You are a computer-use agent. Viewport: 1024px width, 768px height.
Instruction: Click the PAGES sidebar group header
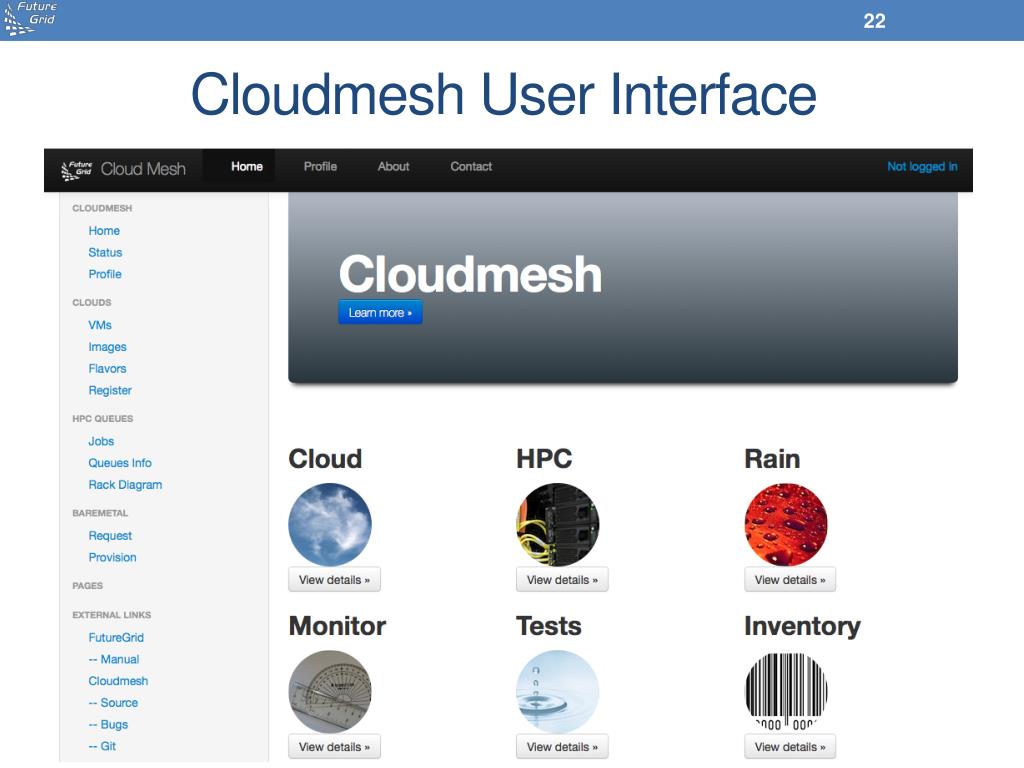tap(88, 586)
